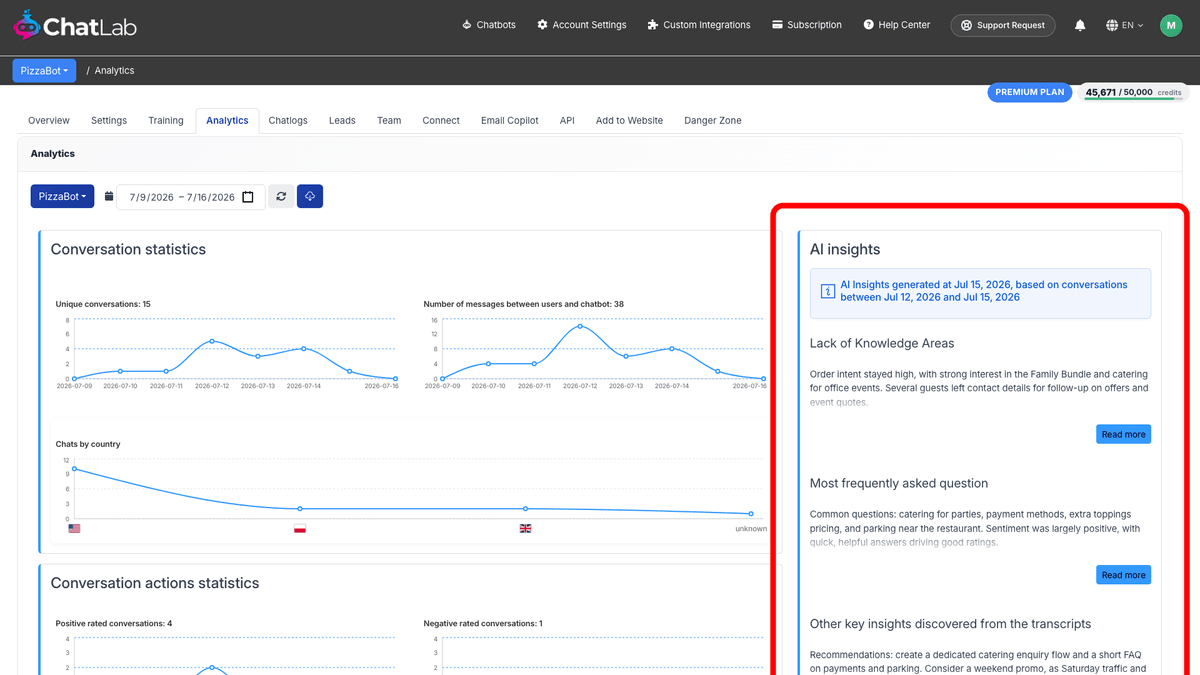
Task: Click the United States flag in Chats by country
Action: (74, 528)
